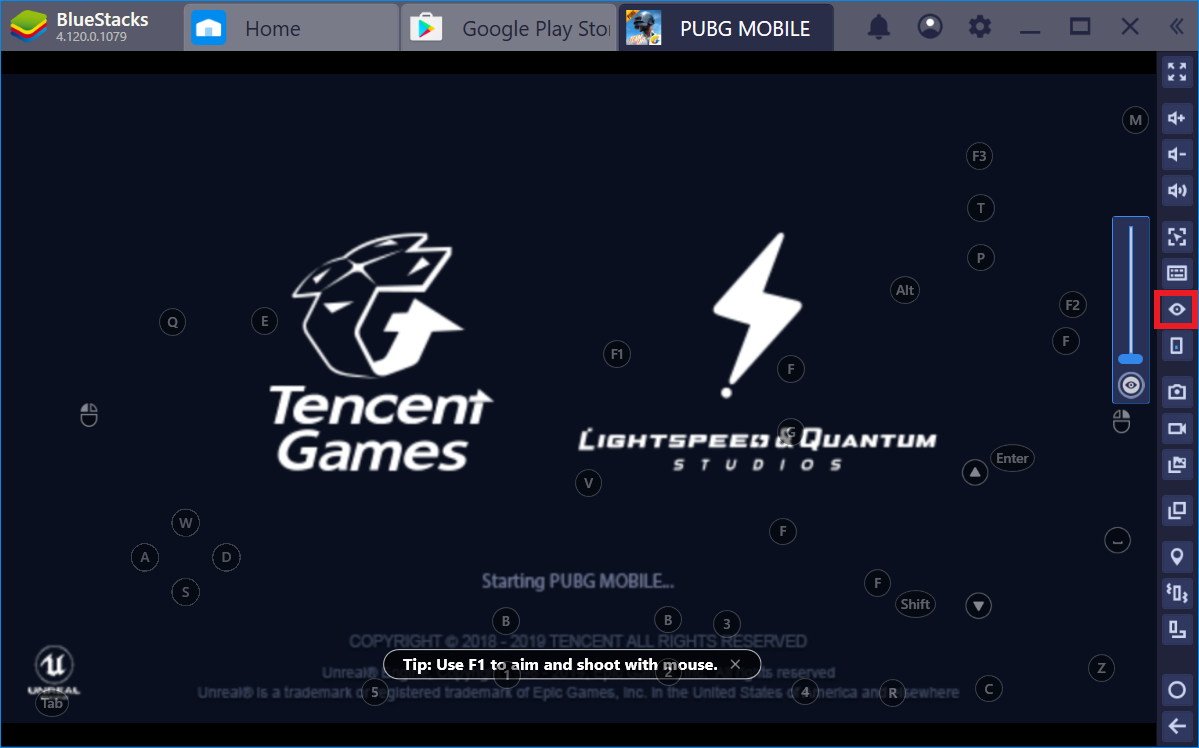Click the shake device icon
Screen dimensions: 1199x748
point(1177,593)
